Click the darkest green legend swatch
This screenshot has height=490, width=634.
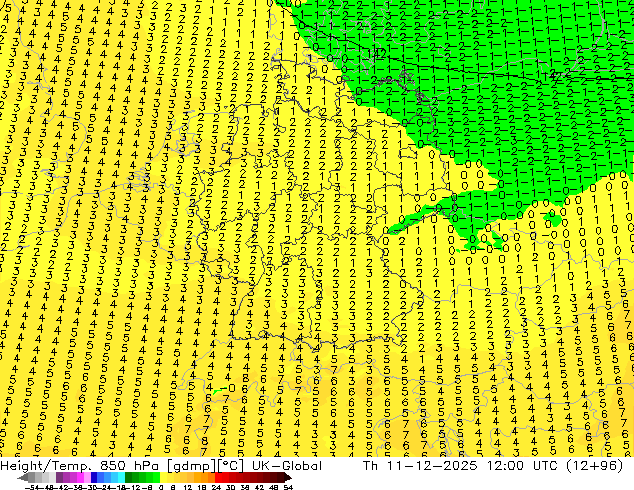click(x=129, y=478)
